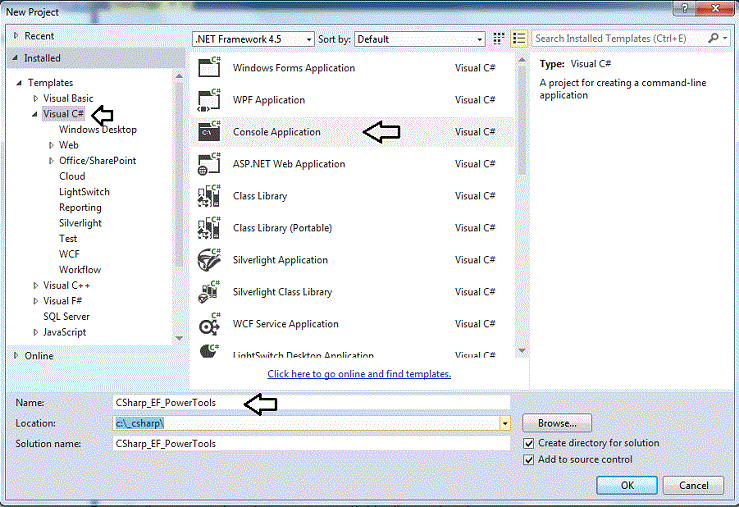739x507 pixels.
Task: Click the Class Library template icon
Action: point(209,196)
